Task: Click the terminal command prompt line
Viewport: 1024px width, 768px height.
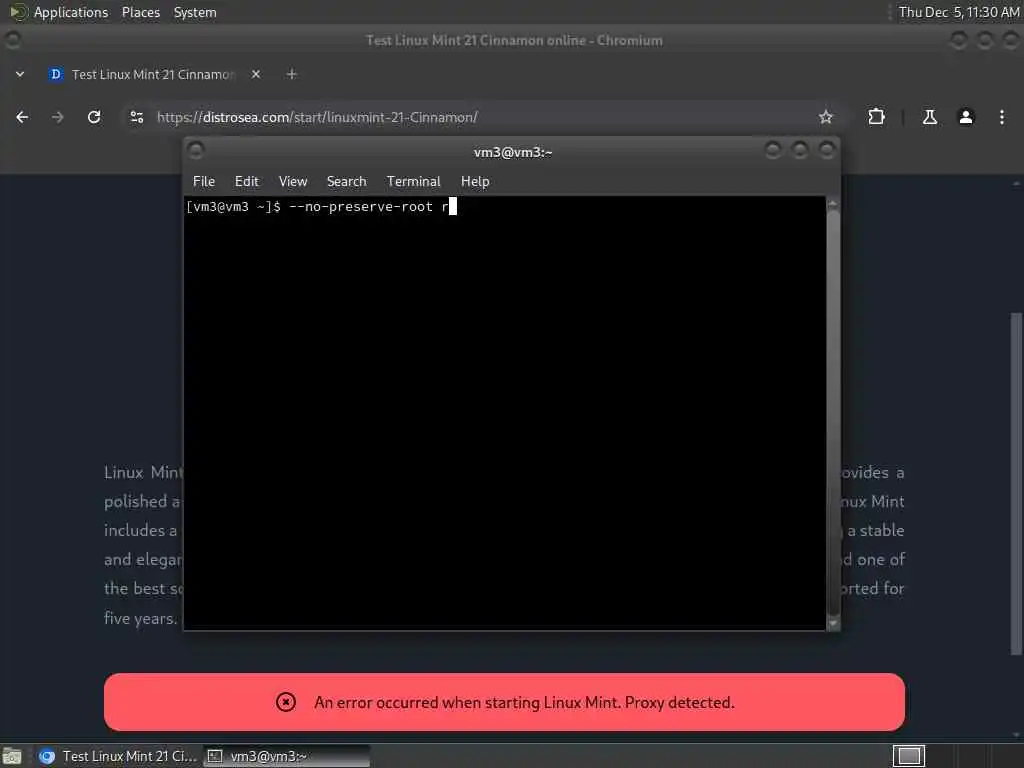Action: [504, 207]
